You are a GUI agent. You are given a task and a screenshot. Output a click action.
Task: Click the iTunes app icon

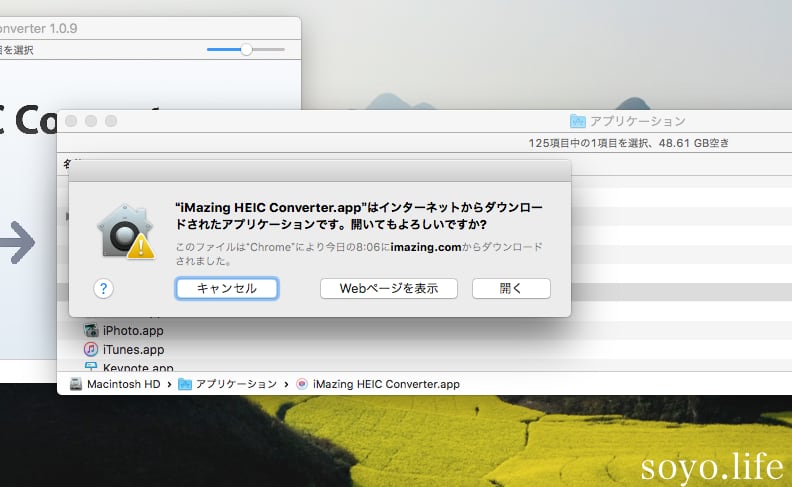91,349
